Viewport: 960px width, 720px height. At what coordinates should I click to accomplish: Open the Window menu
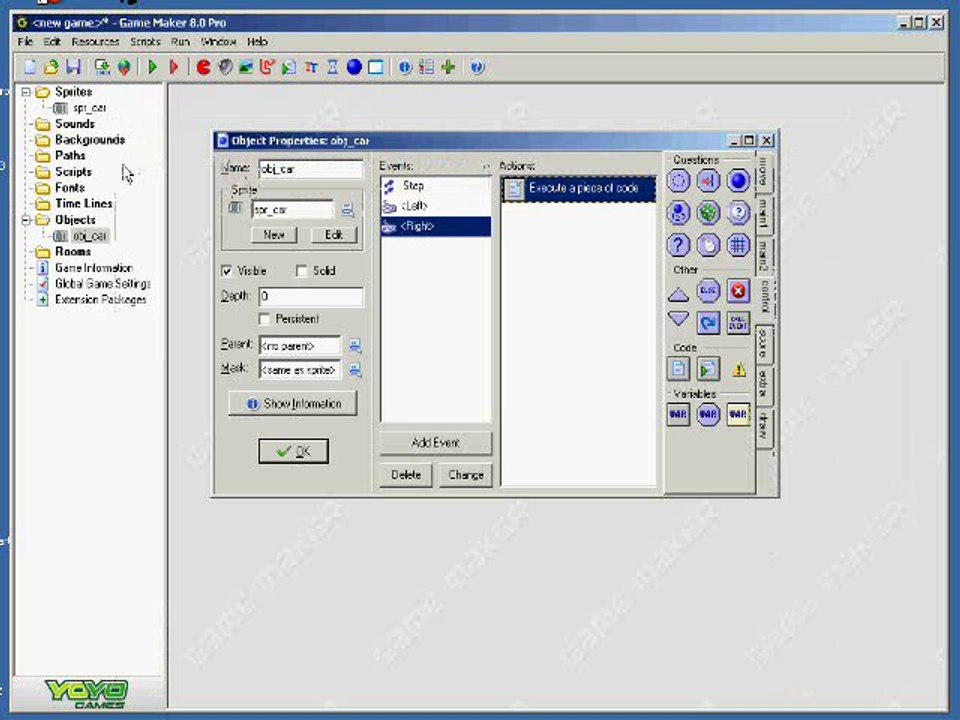pyautogui.click(x=219, y=42)
